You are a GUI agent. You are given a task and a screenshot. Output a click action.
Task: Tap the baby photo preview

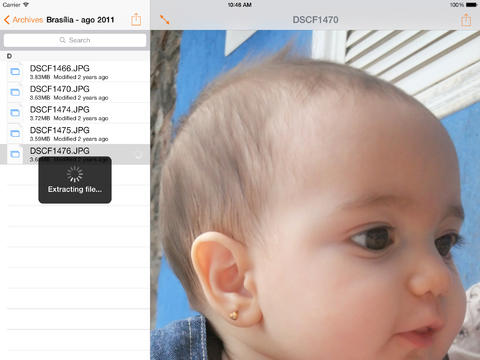315,195
